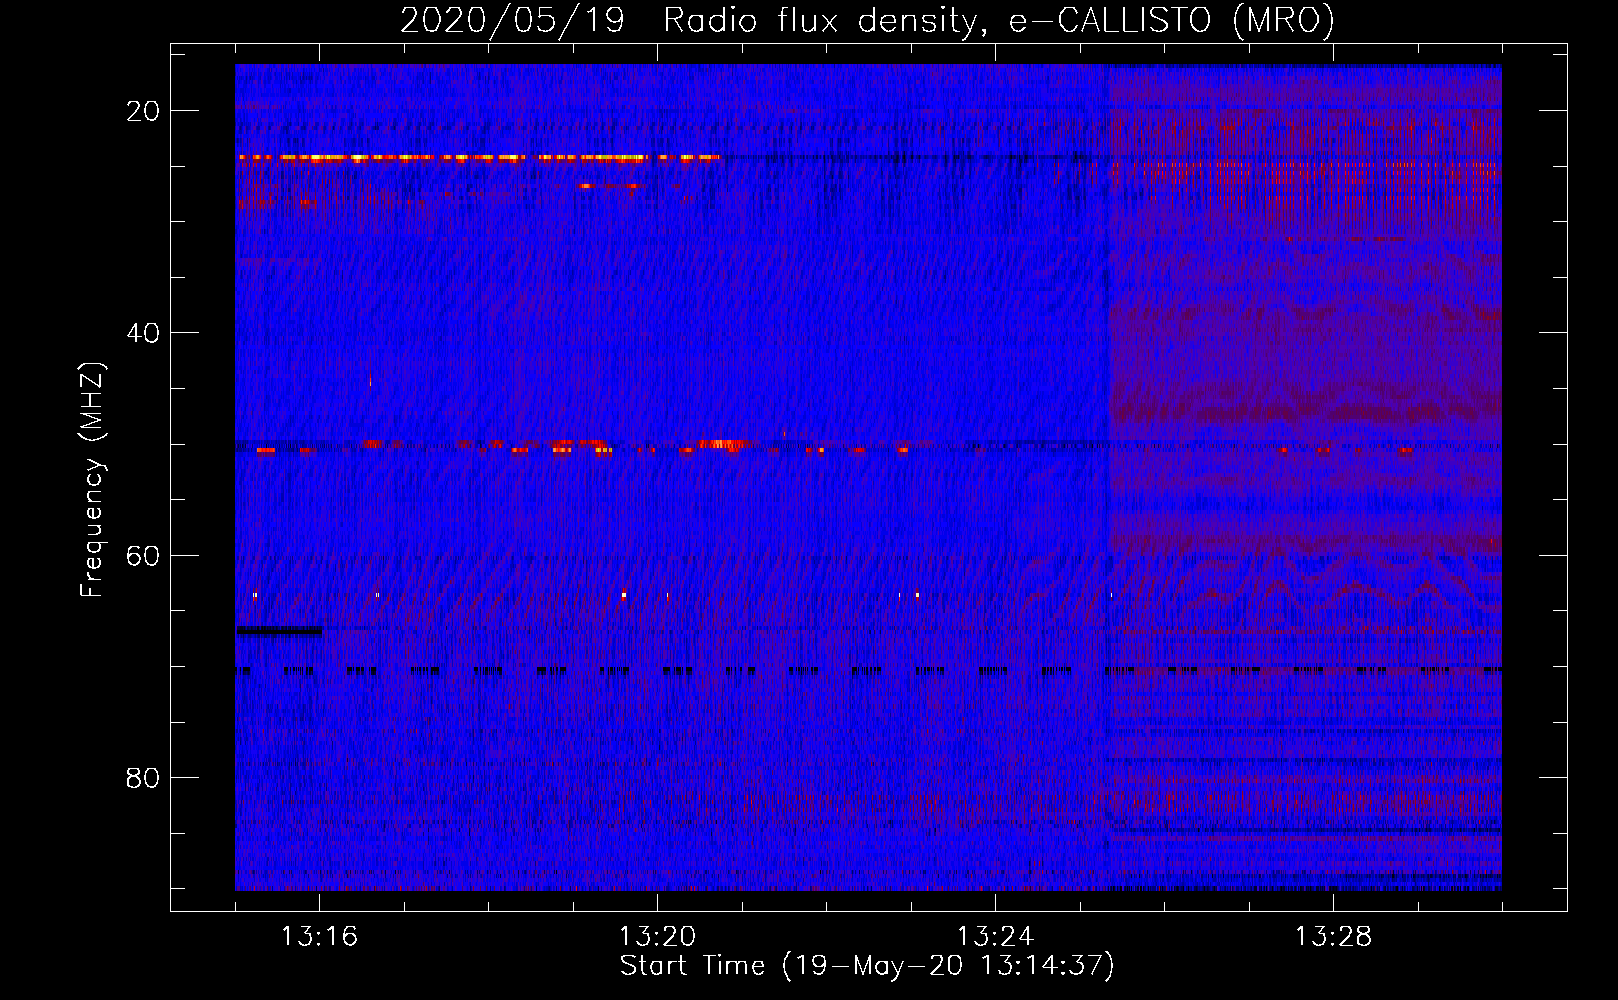
Task: Click the 13:20 time tick label
Action: (x=657, y=937)
